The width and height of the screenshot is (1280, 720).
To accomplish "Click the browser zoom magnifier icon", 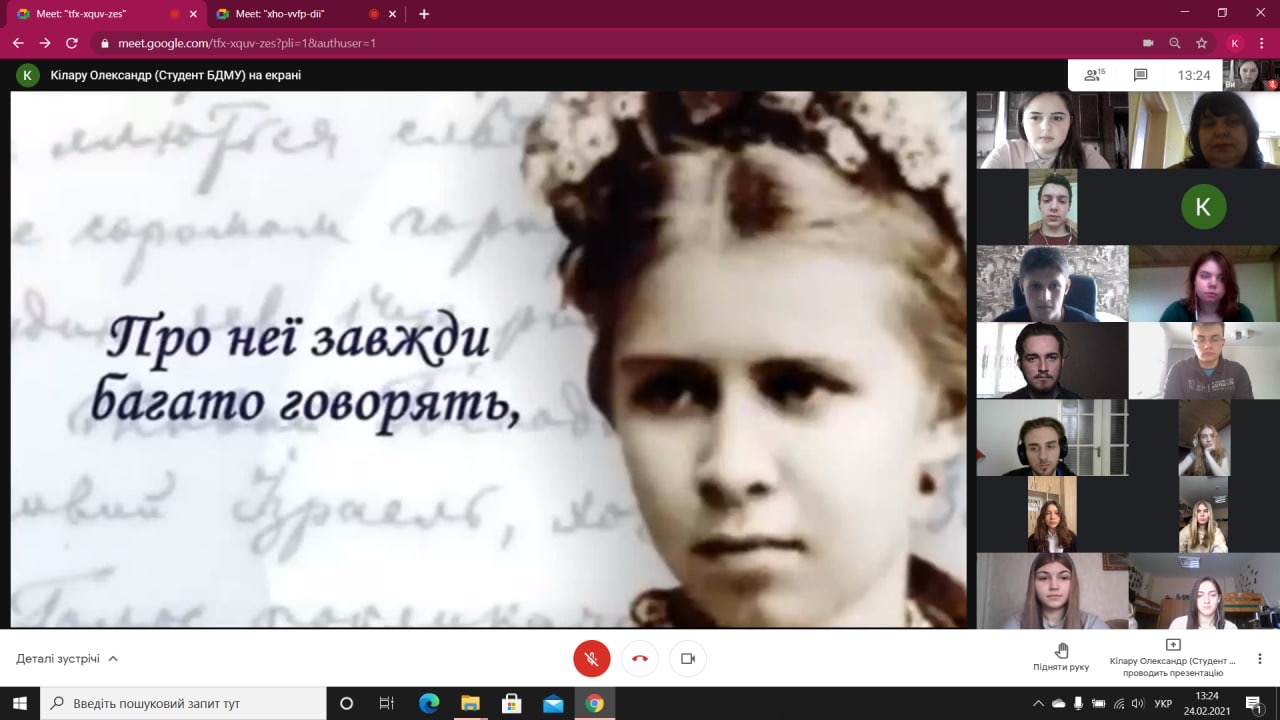I will click(1175, 43).
